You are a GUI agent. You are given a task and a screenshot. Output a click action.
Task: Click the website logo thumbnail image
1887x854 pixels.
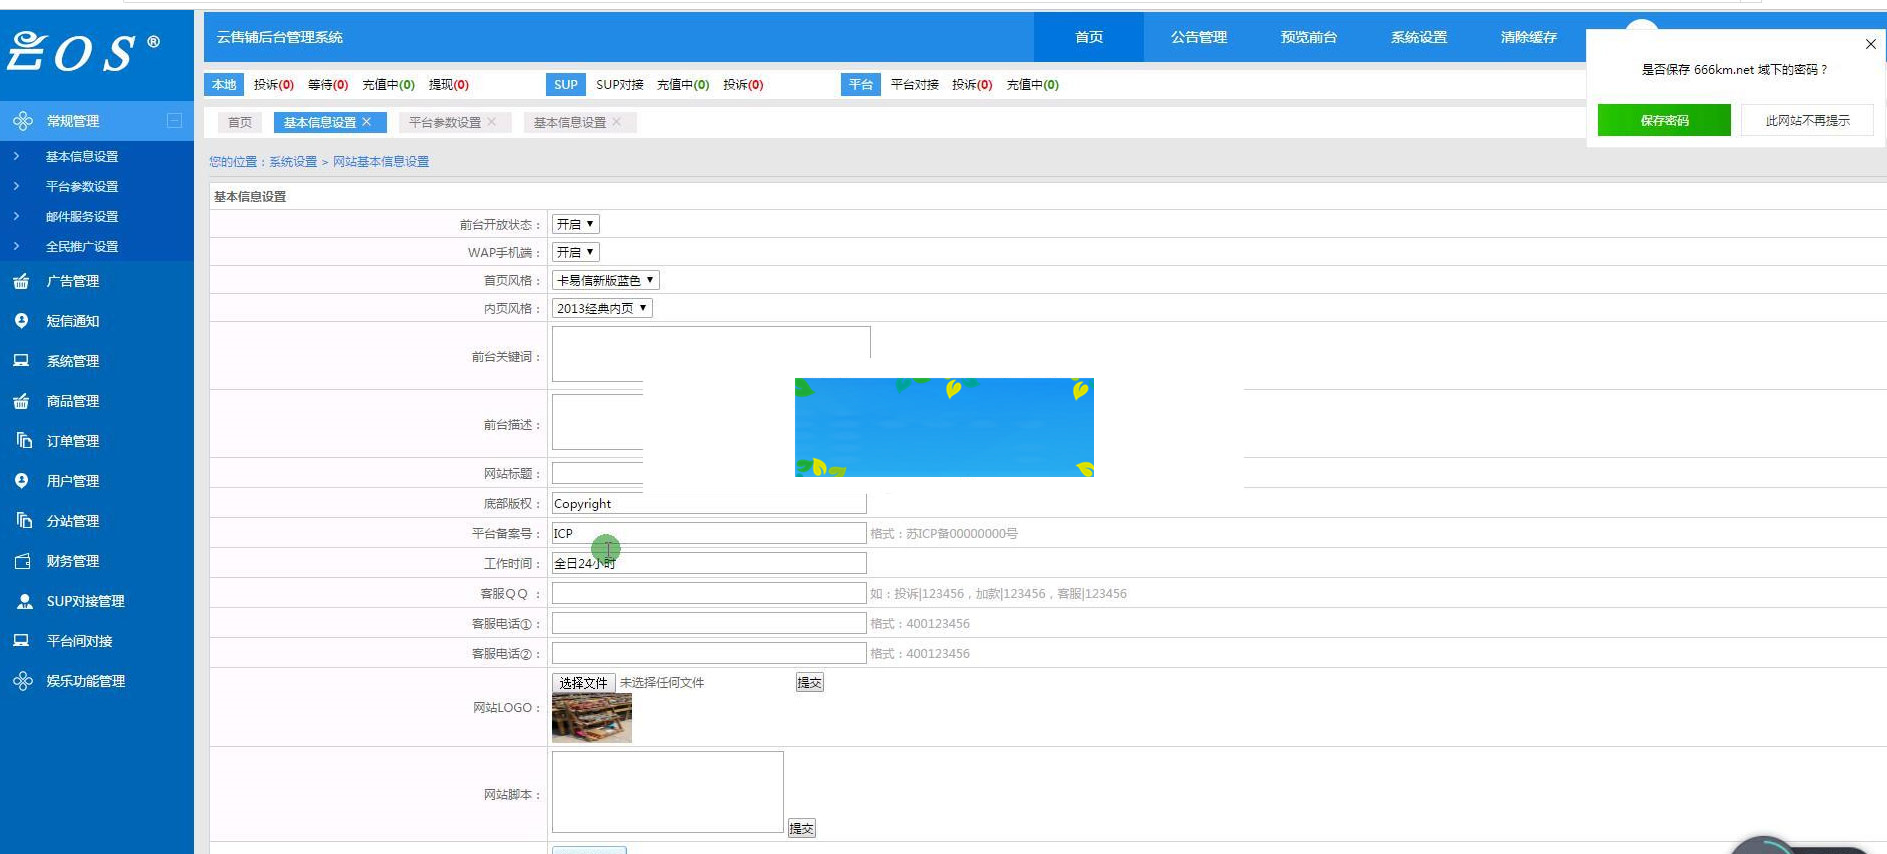coord(591,718)
